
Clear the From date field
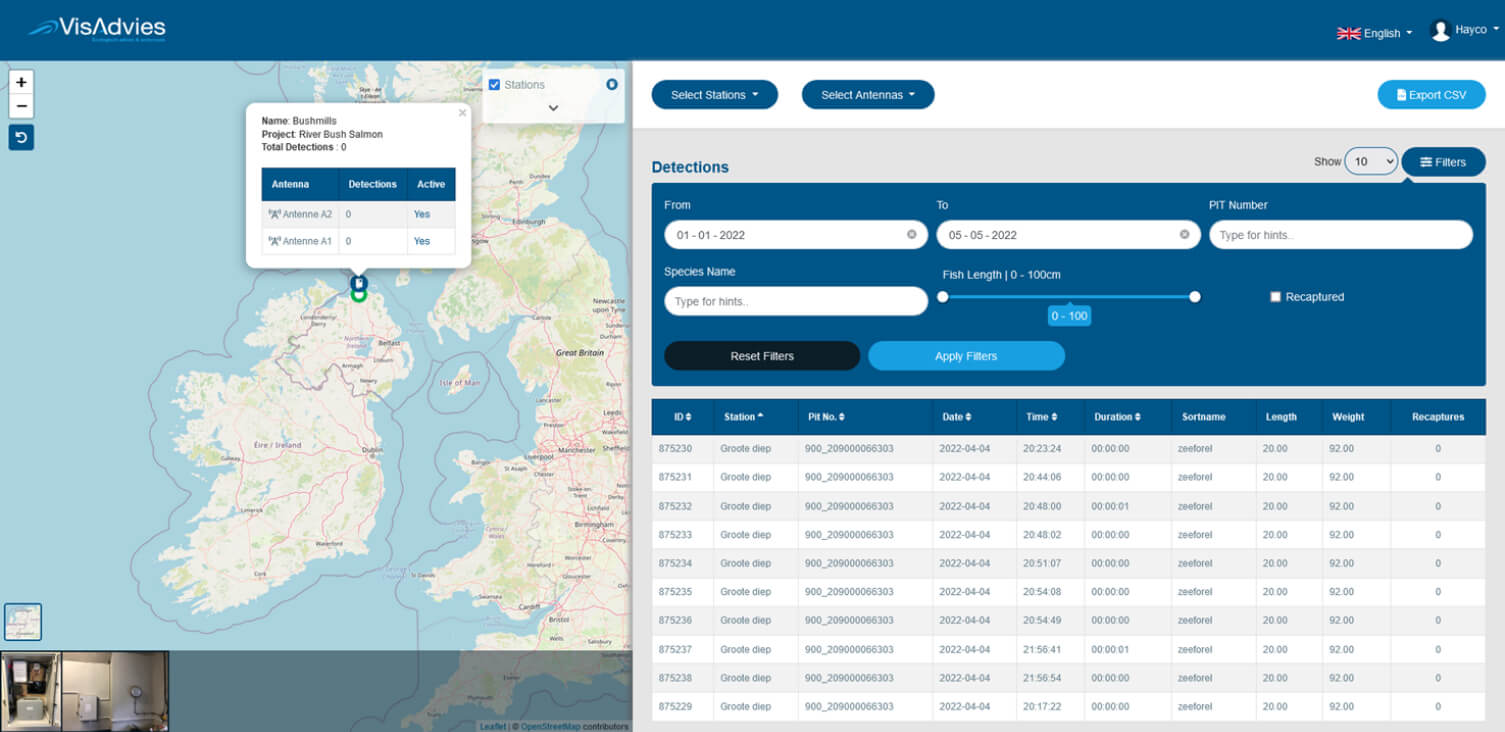(911, 235)
